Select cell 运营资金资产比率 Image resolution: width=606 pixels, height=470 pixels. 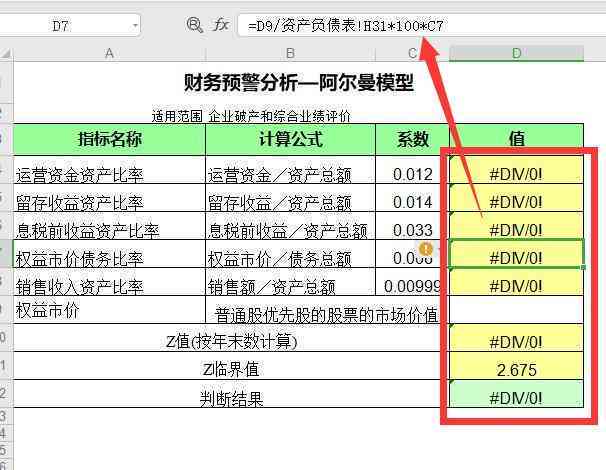[x=109, y=169]
